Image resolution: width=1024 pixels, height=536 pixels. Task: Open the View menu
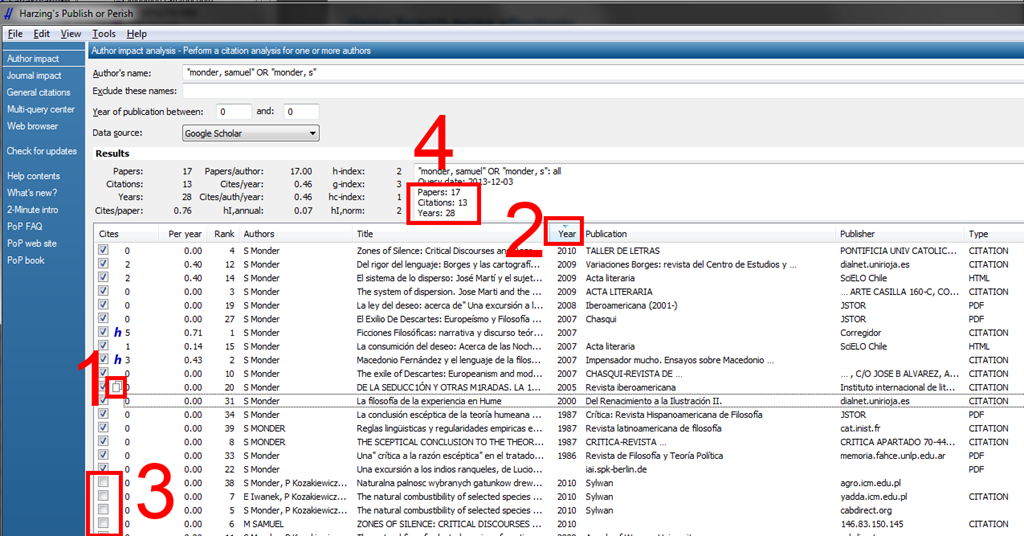coord(70,34)
